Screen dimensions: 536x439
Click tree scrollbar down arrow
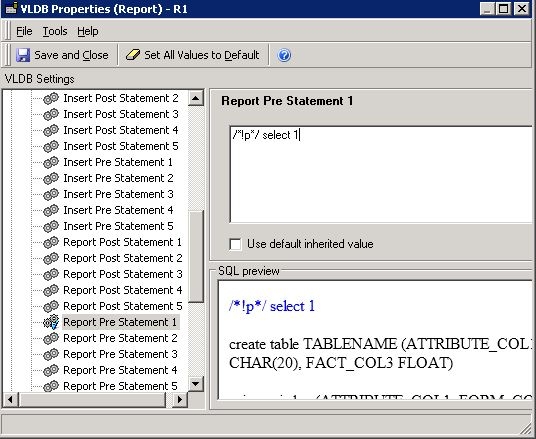pos(196,384)
